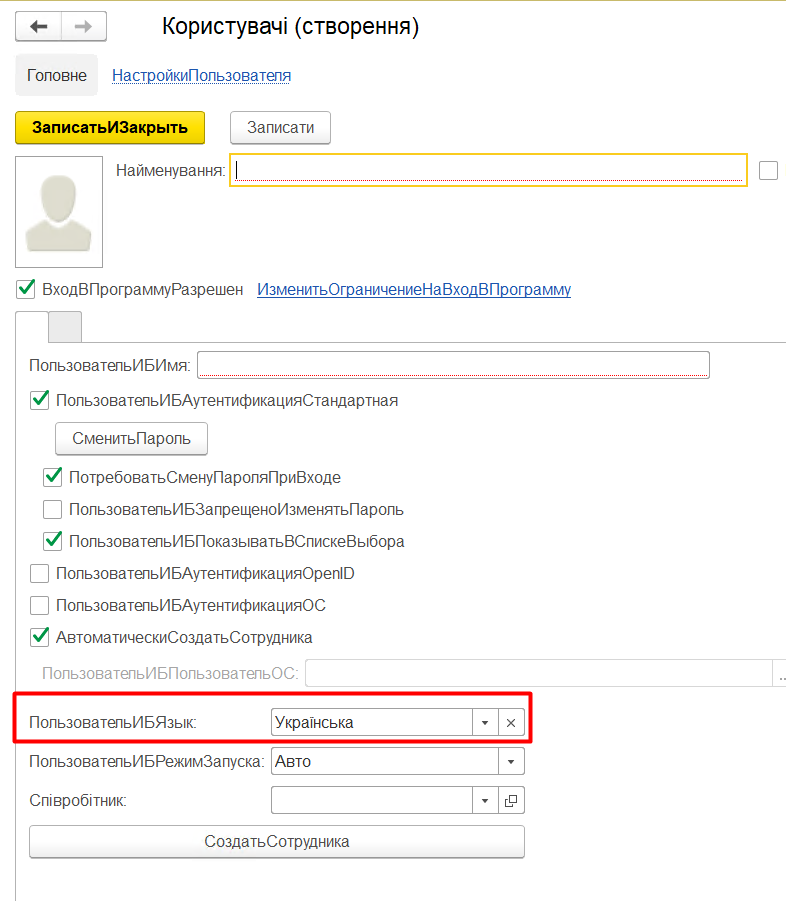Click into the Найменування input field
The height and width of the screenshot is (901, 786).
pos(490,171)
